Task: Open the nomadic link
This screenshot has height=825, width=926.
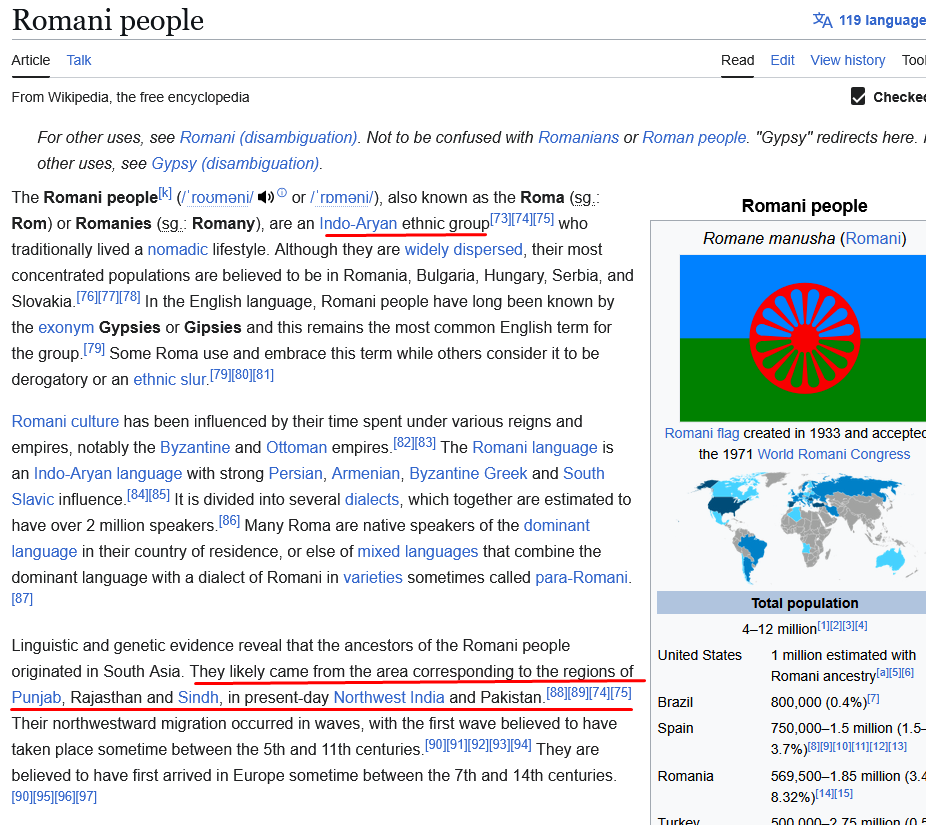Action: pyautogui.click(x=177, y=249)
